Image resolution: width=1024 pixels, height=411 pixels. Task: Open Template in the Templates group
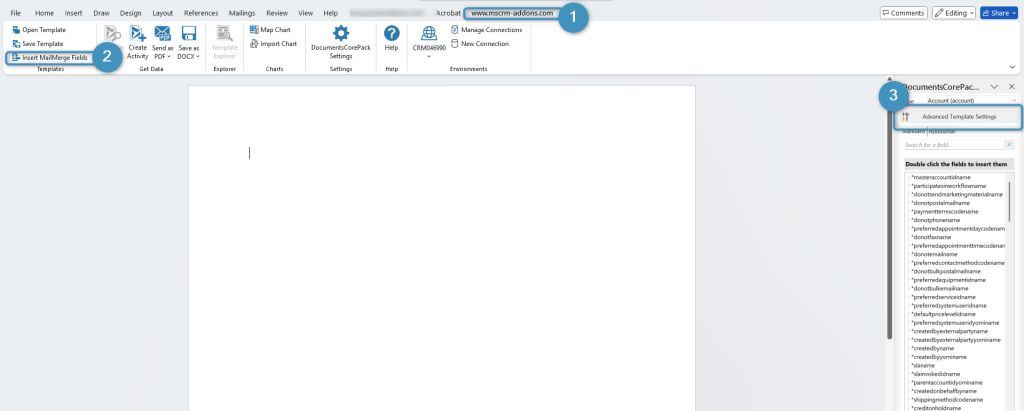click(39, 30)
